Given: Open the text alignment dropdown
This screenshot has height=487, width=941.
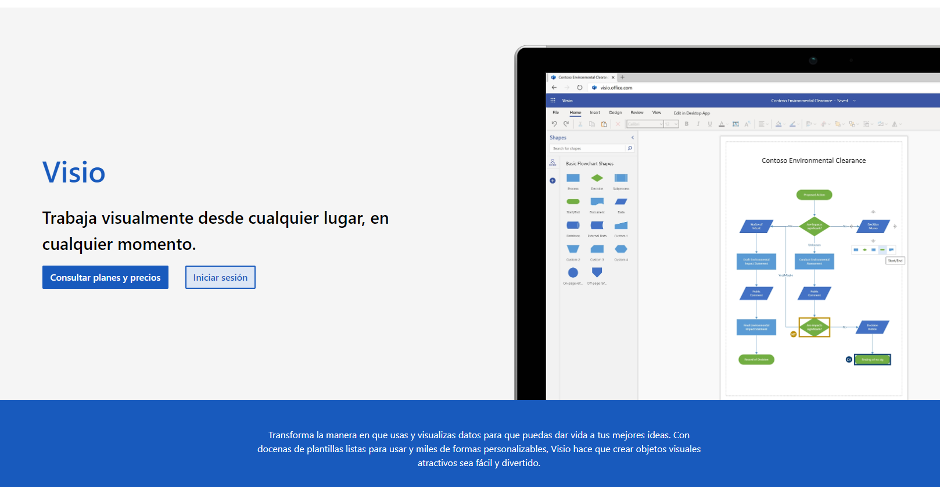Looking at the screenshot, I should tap(763, 124).
